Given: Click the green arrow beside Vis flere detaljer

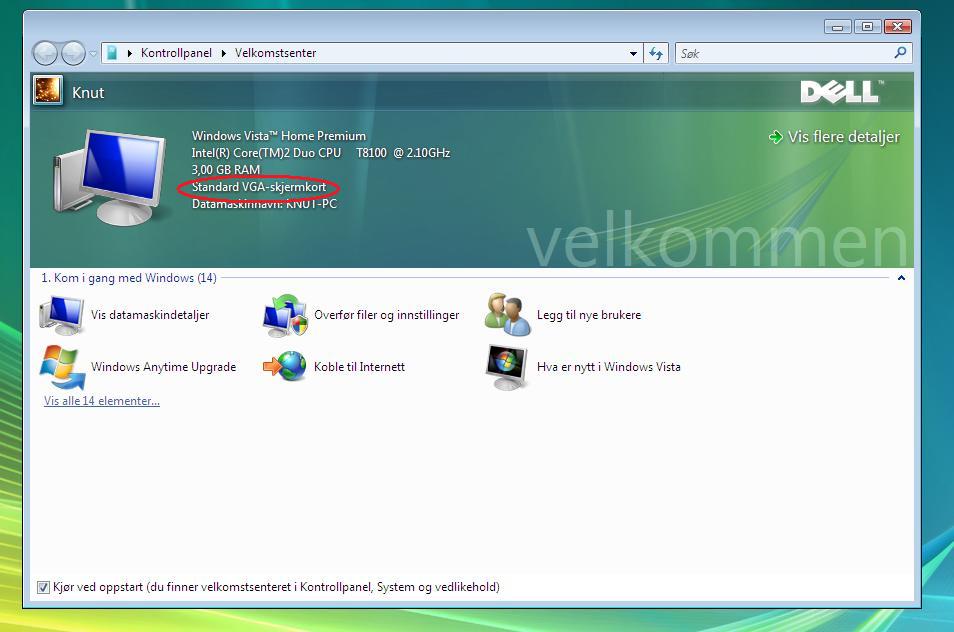Looking at the screenshot, I should [x=775, y=137].
